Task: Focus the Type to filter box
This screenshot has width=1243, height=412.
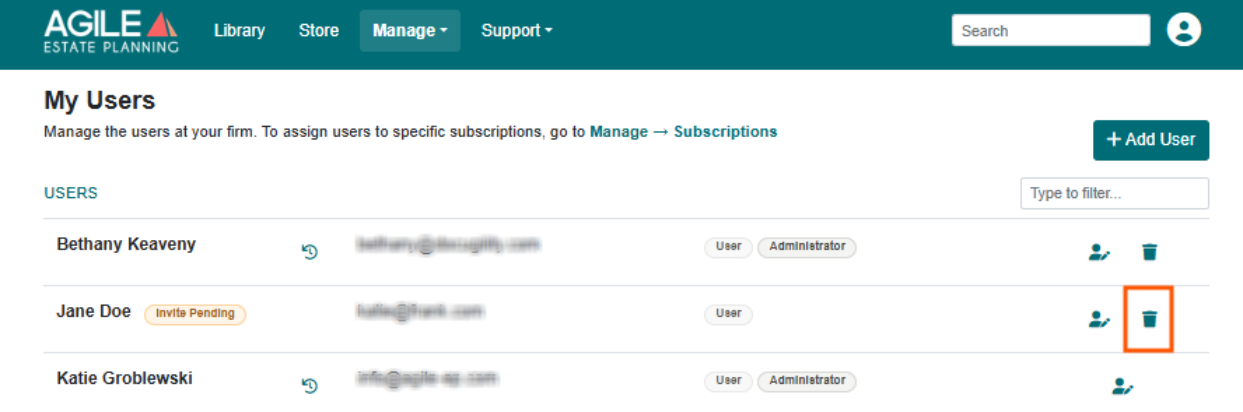Action: pyautogui.click(x=1114, y=193)
